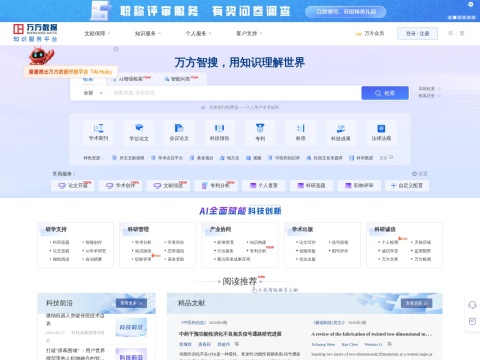Image resolution: width=480 pixels, height=360 pixels.
Task: Open 学术创作 service shortcut
Action: coord(120,185)
